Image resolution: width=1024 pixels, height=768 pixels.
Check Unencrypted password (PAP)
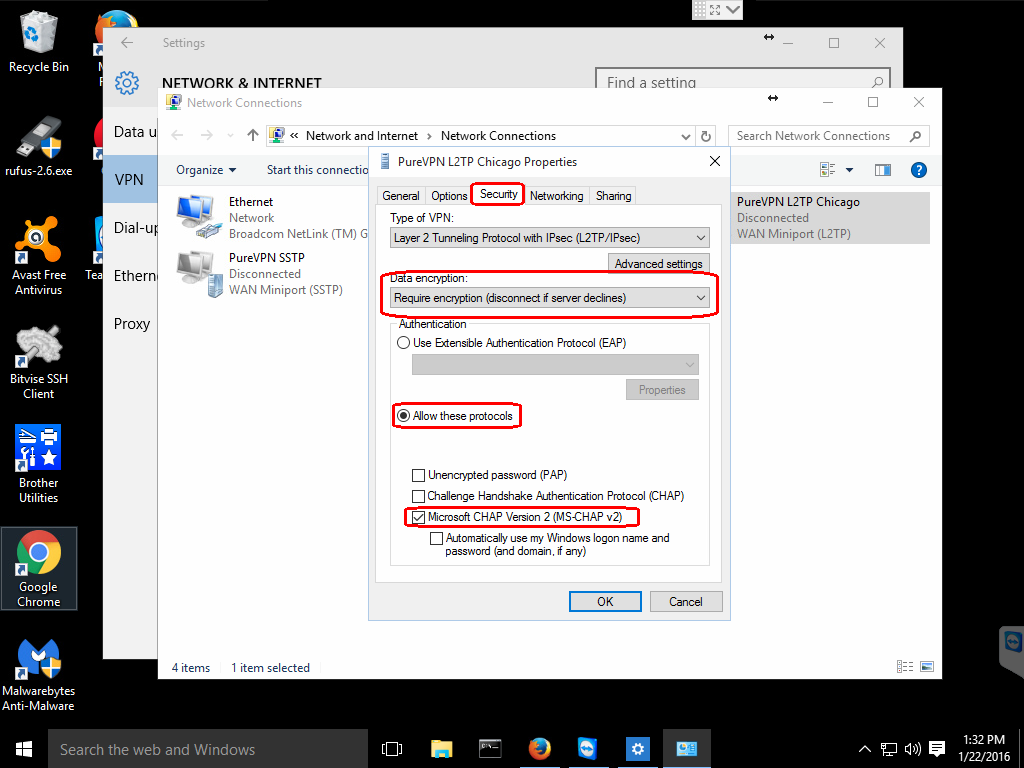[x=419, y=475]
